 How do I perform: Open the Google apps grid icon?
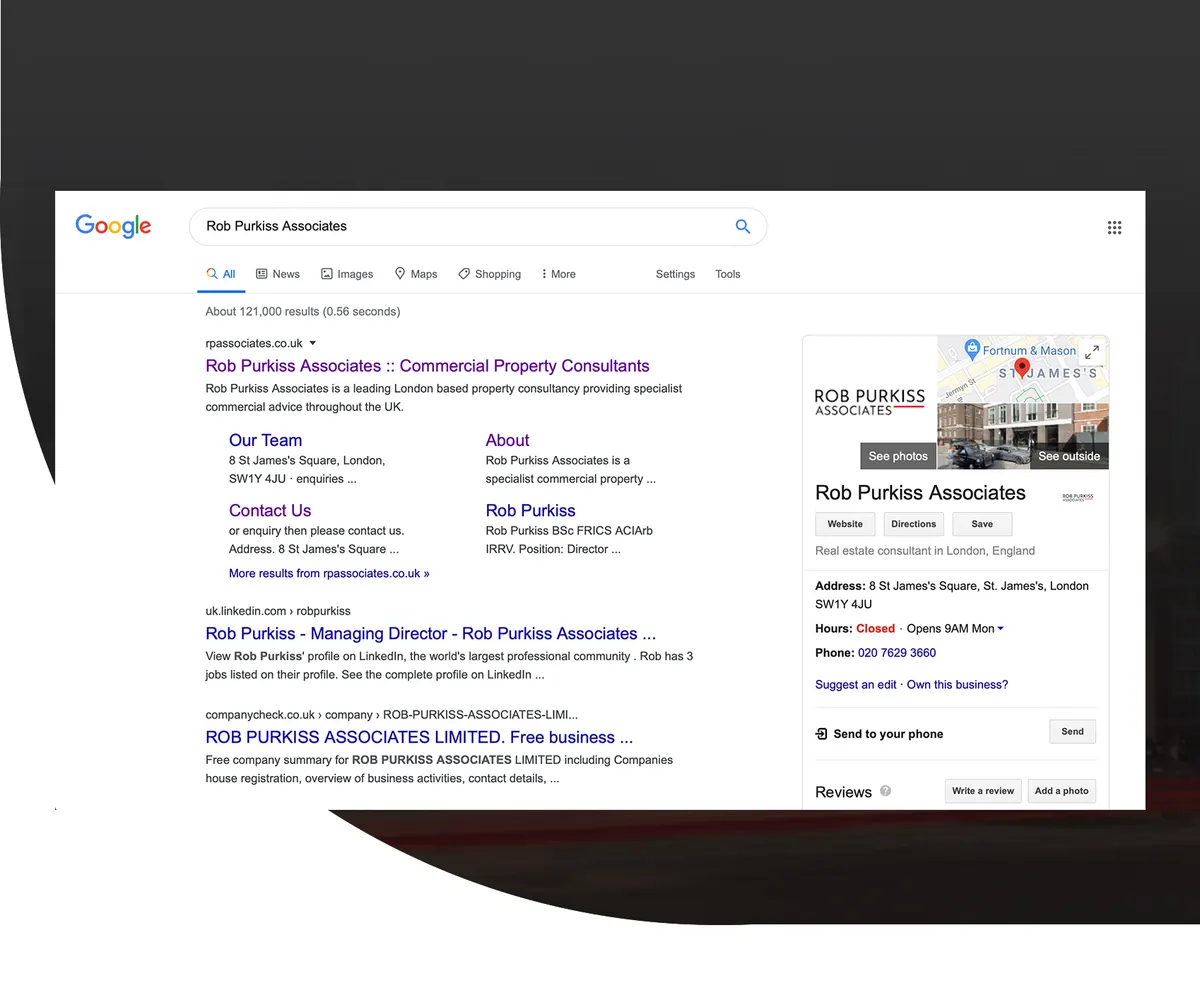point(1115,227)
